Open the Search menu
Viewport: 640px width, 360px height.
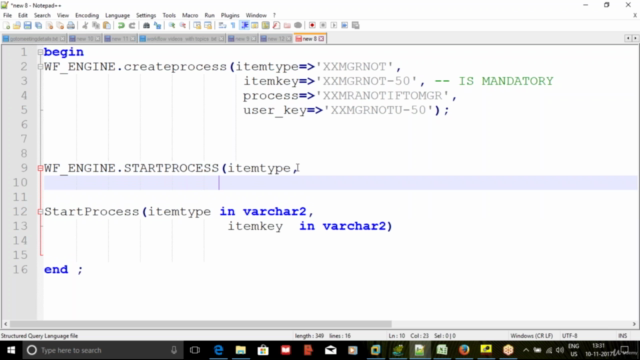42,15
